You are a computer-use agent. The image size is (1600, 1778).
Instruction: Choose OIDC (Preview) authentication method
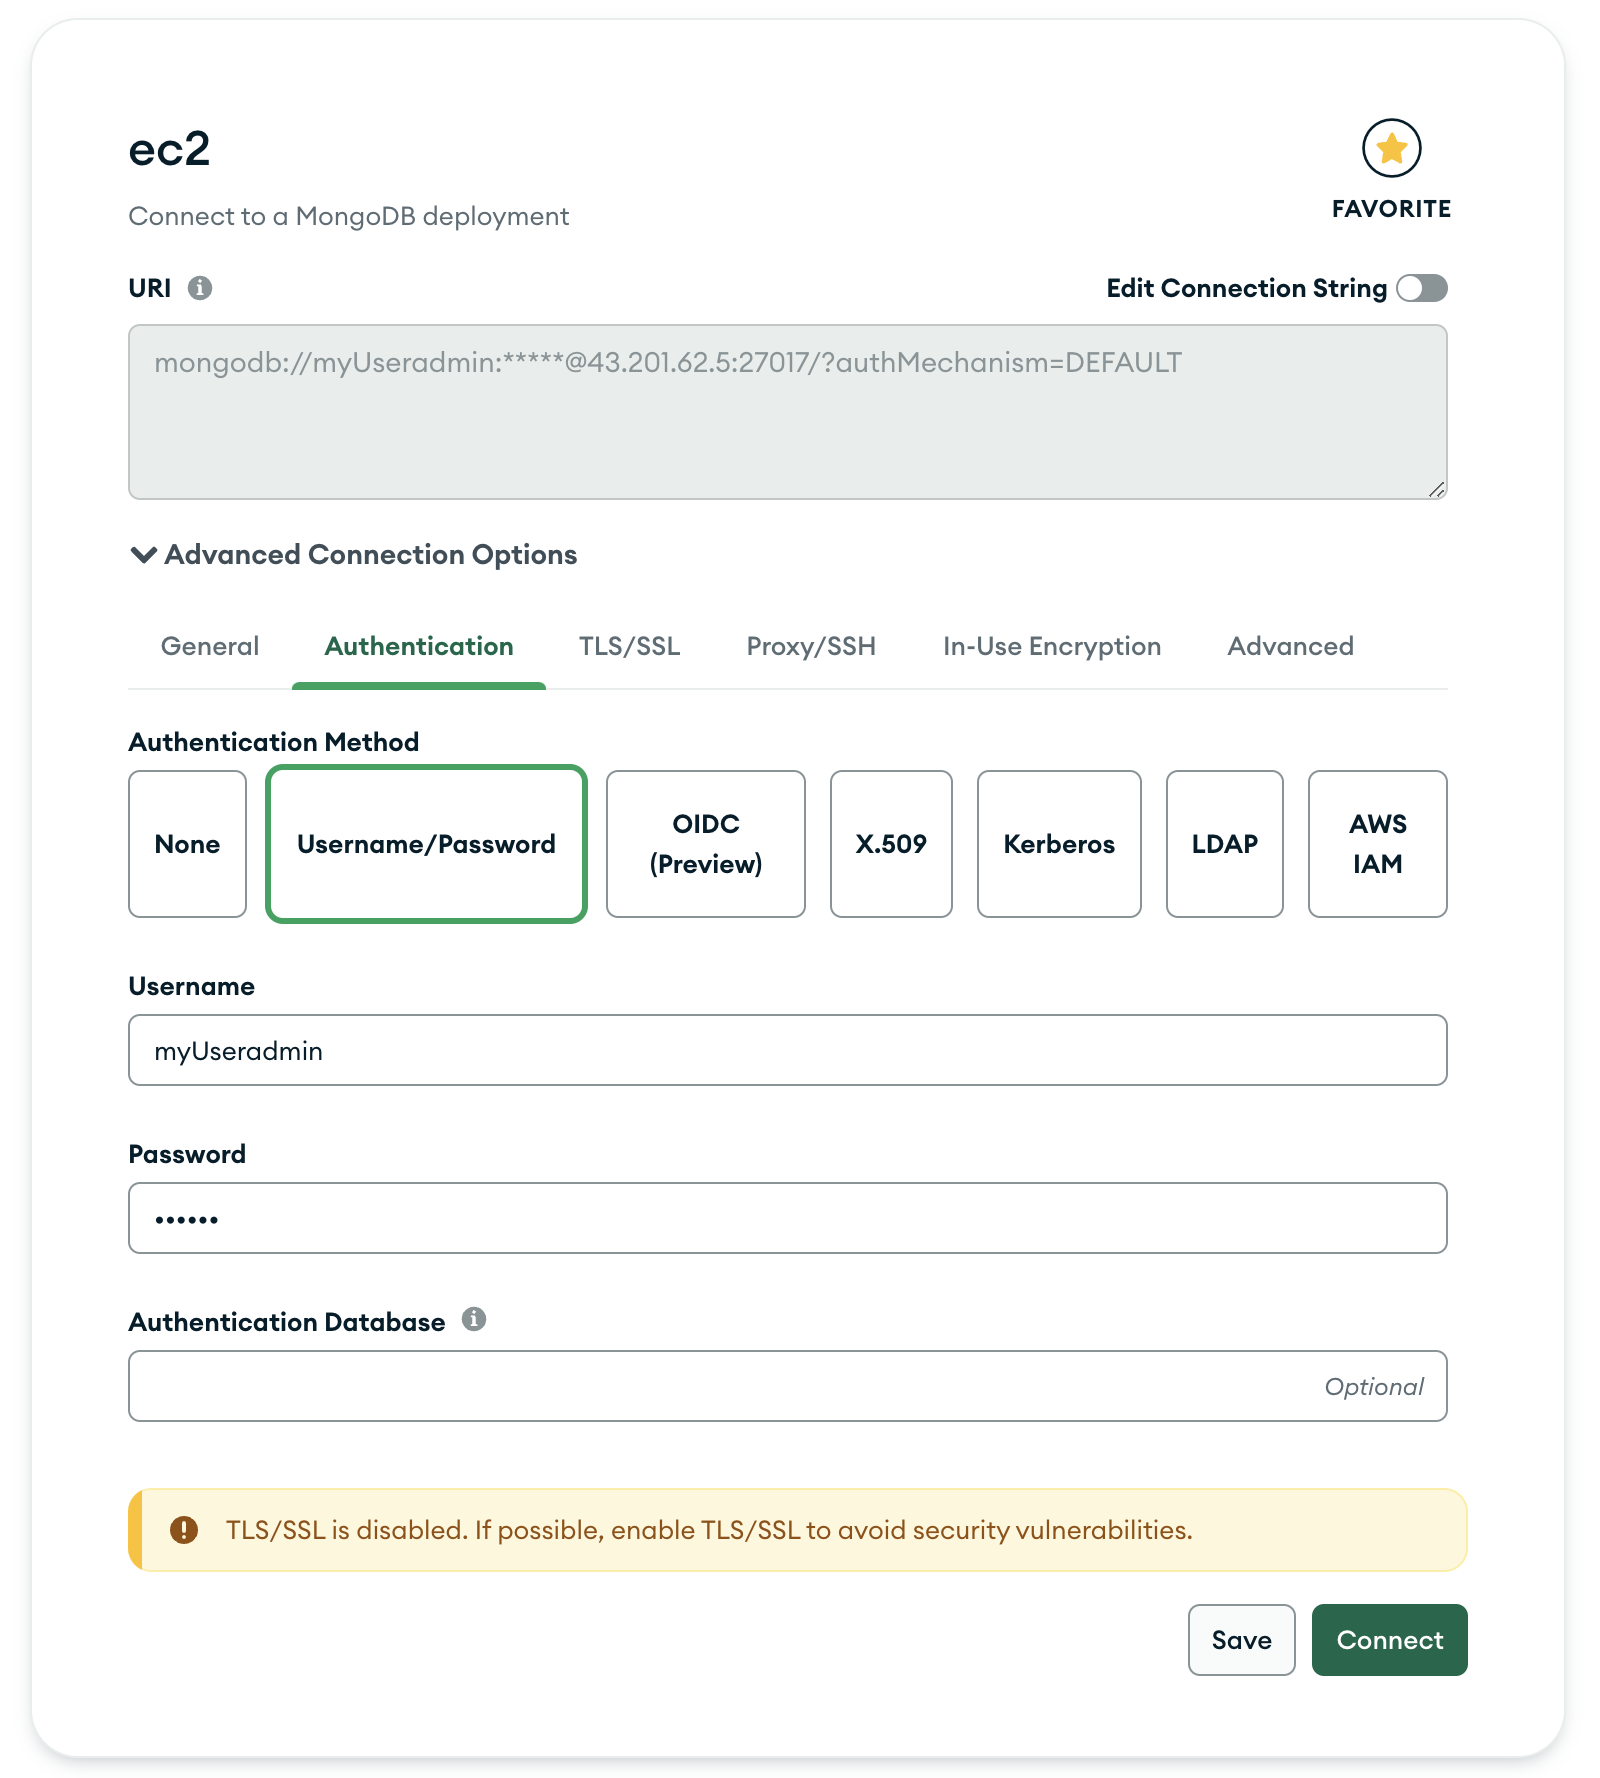706,844
